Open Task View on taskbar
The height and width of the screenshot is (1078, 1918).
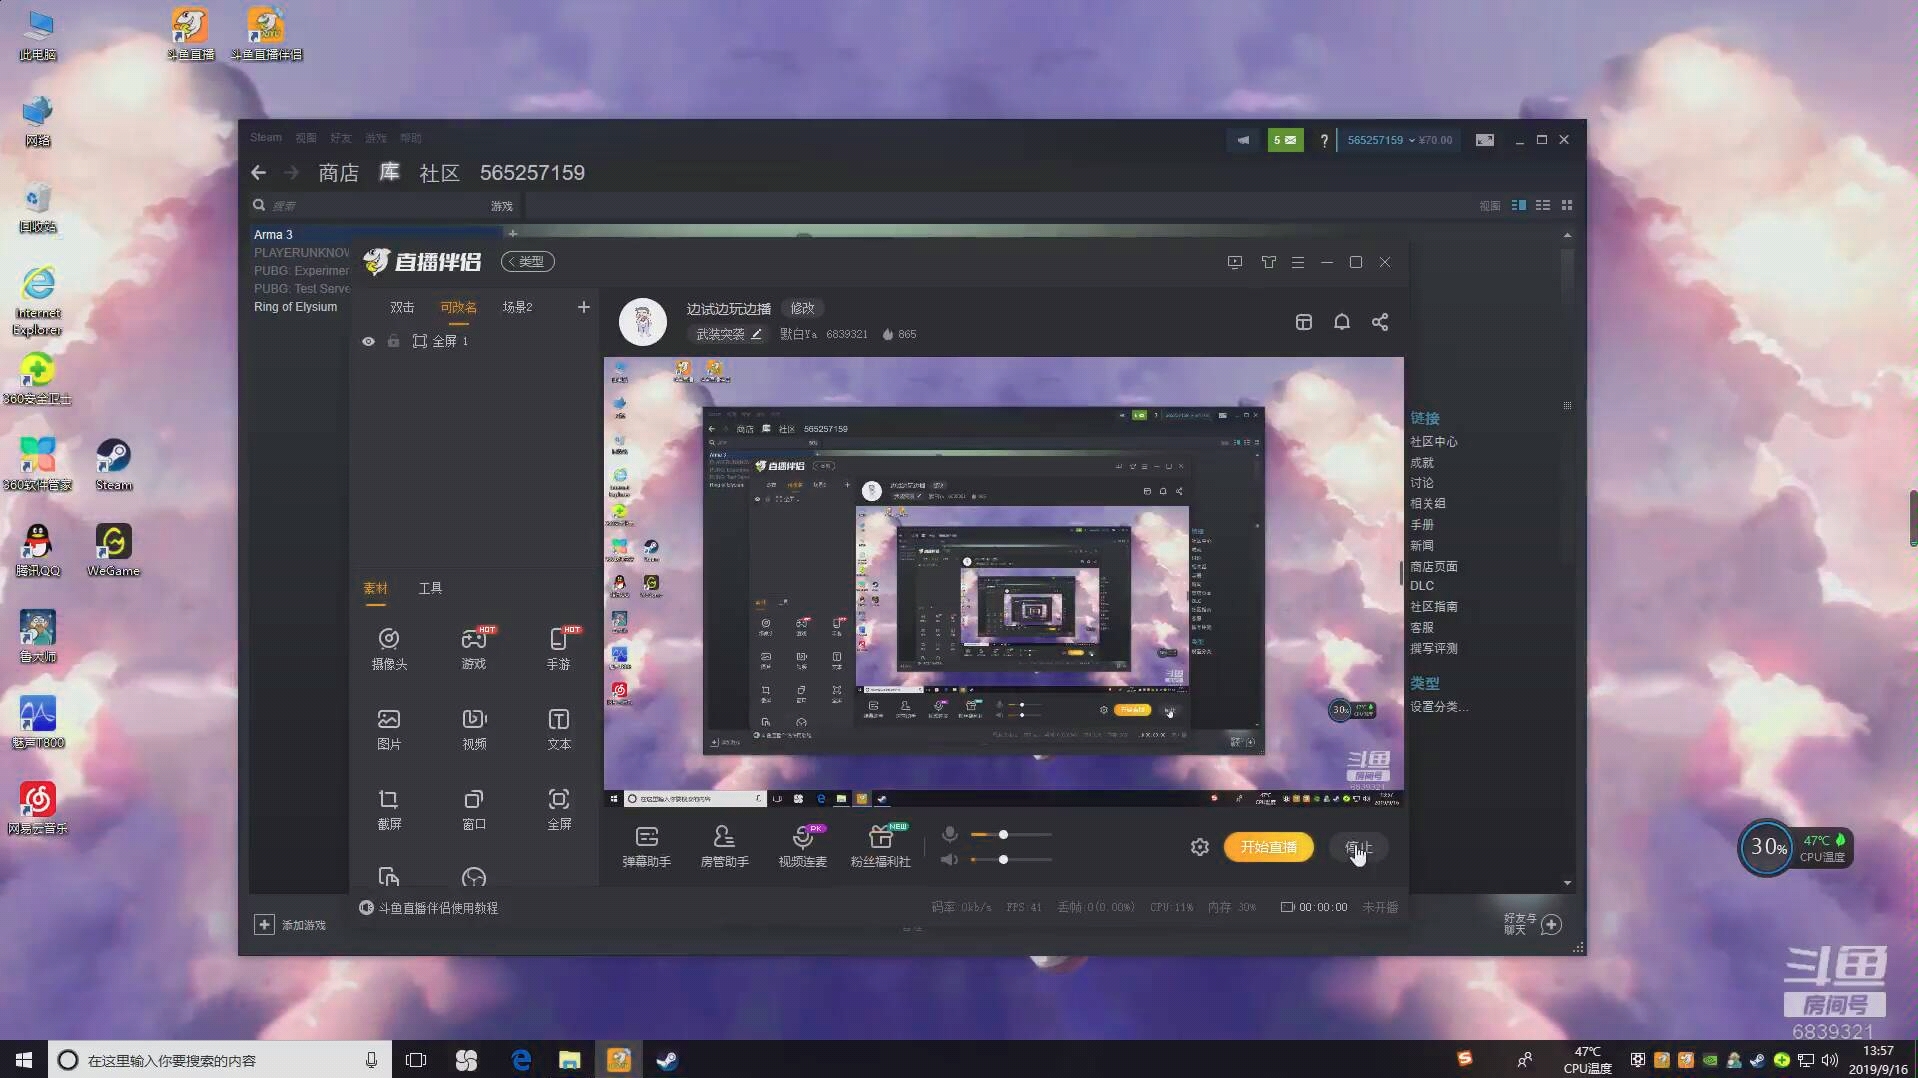[416, 1060]
